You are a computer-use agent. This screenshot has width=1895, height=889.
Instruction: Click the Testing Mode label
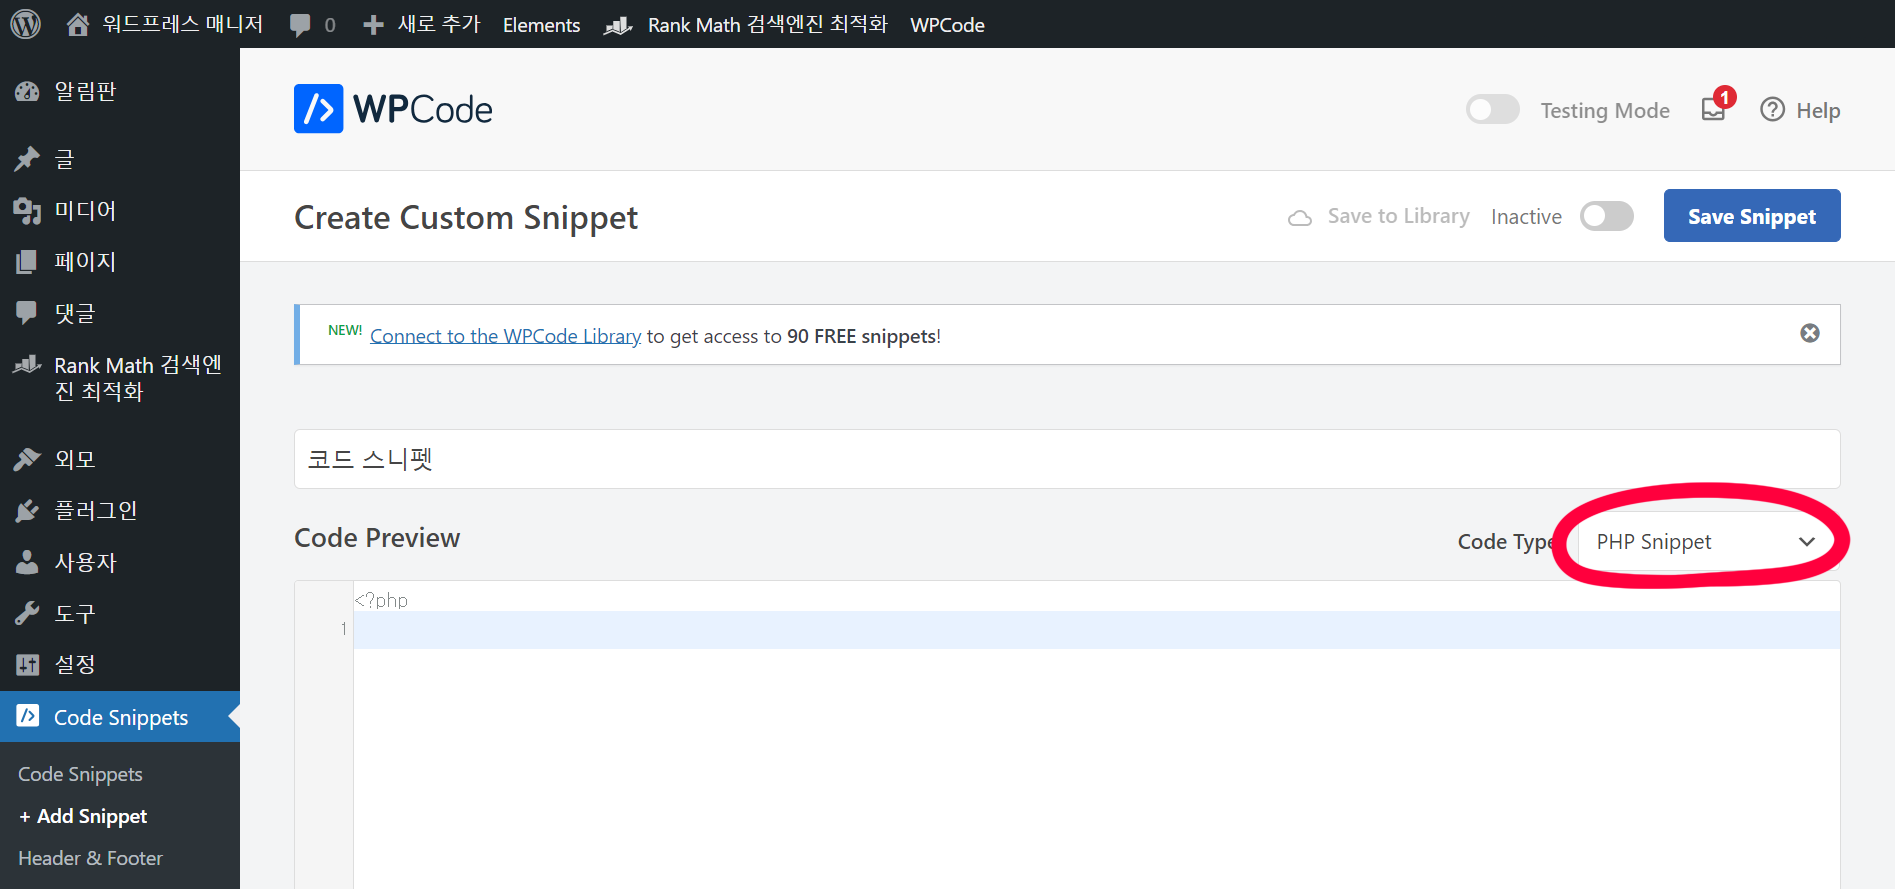tap(1605, 110)
